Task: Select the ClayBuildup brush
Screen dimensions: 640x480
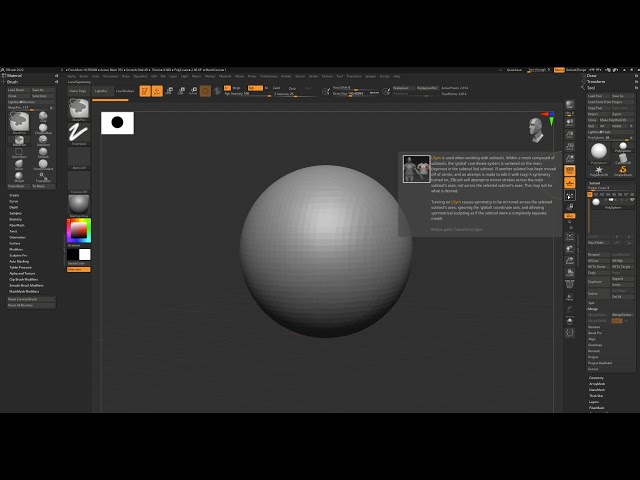Action: pos(43,129)
